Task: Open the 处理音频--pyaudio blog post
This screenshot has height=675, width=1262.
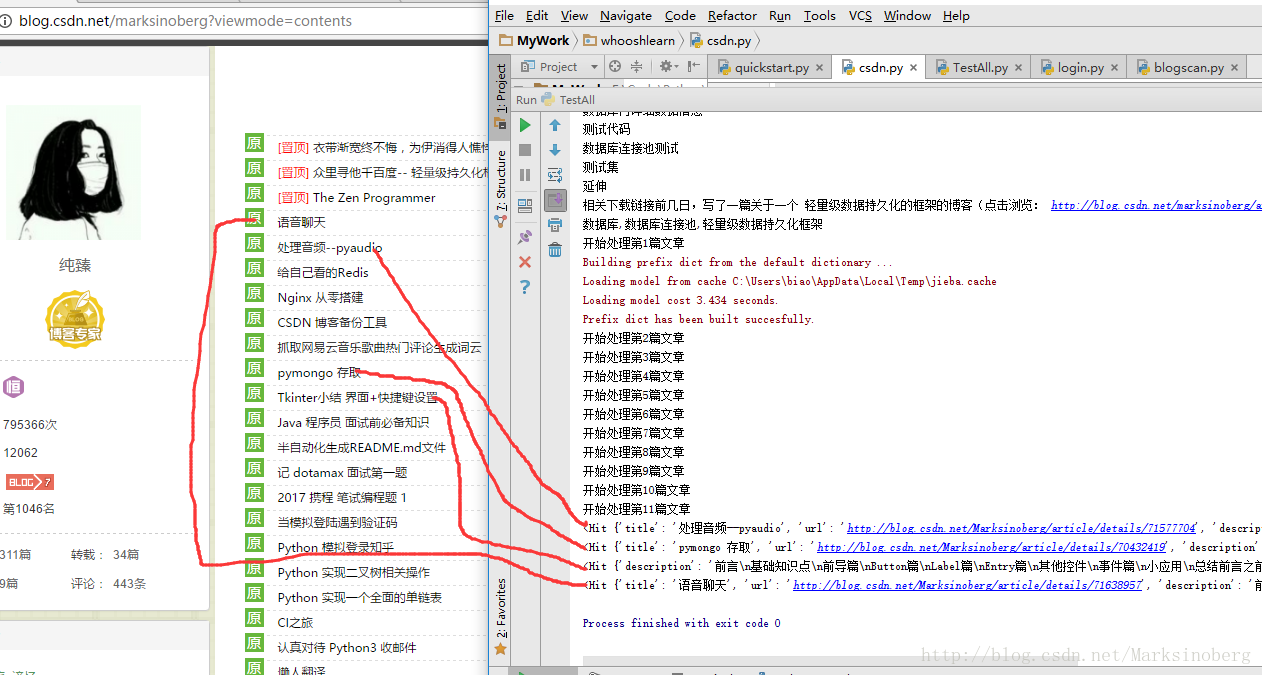Action: (x=329, y=247)
